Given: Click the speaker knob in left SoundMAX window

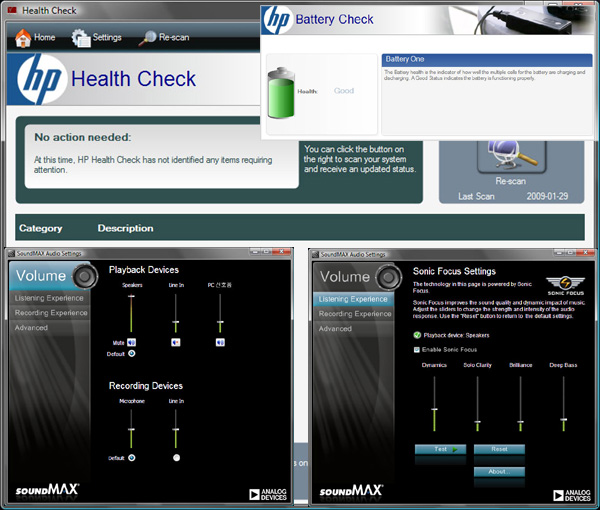Looking at the screenshot, I should point(85,276).
